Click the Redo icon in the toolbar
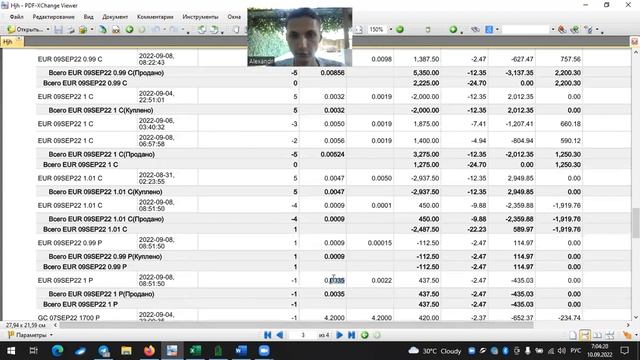The height and width of the screenshot is (360, 640). pos(174,29)
